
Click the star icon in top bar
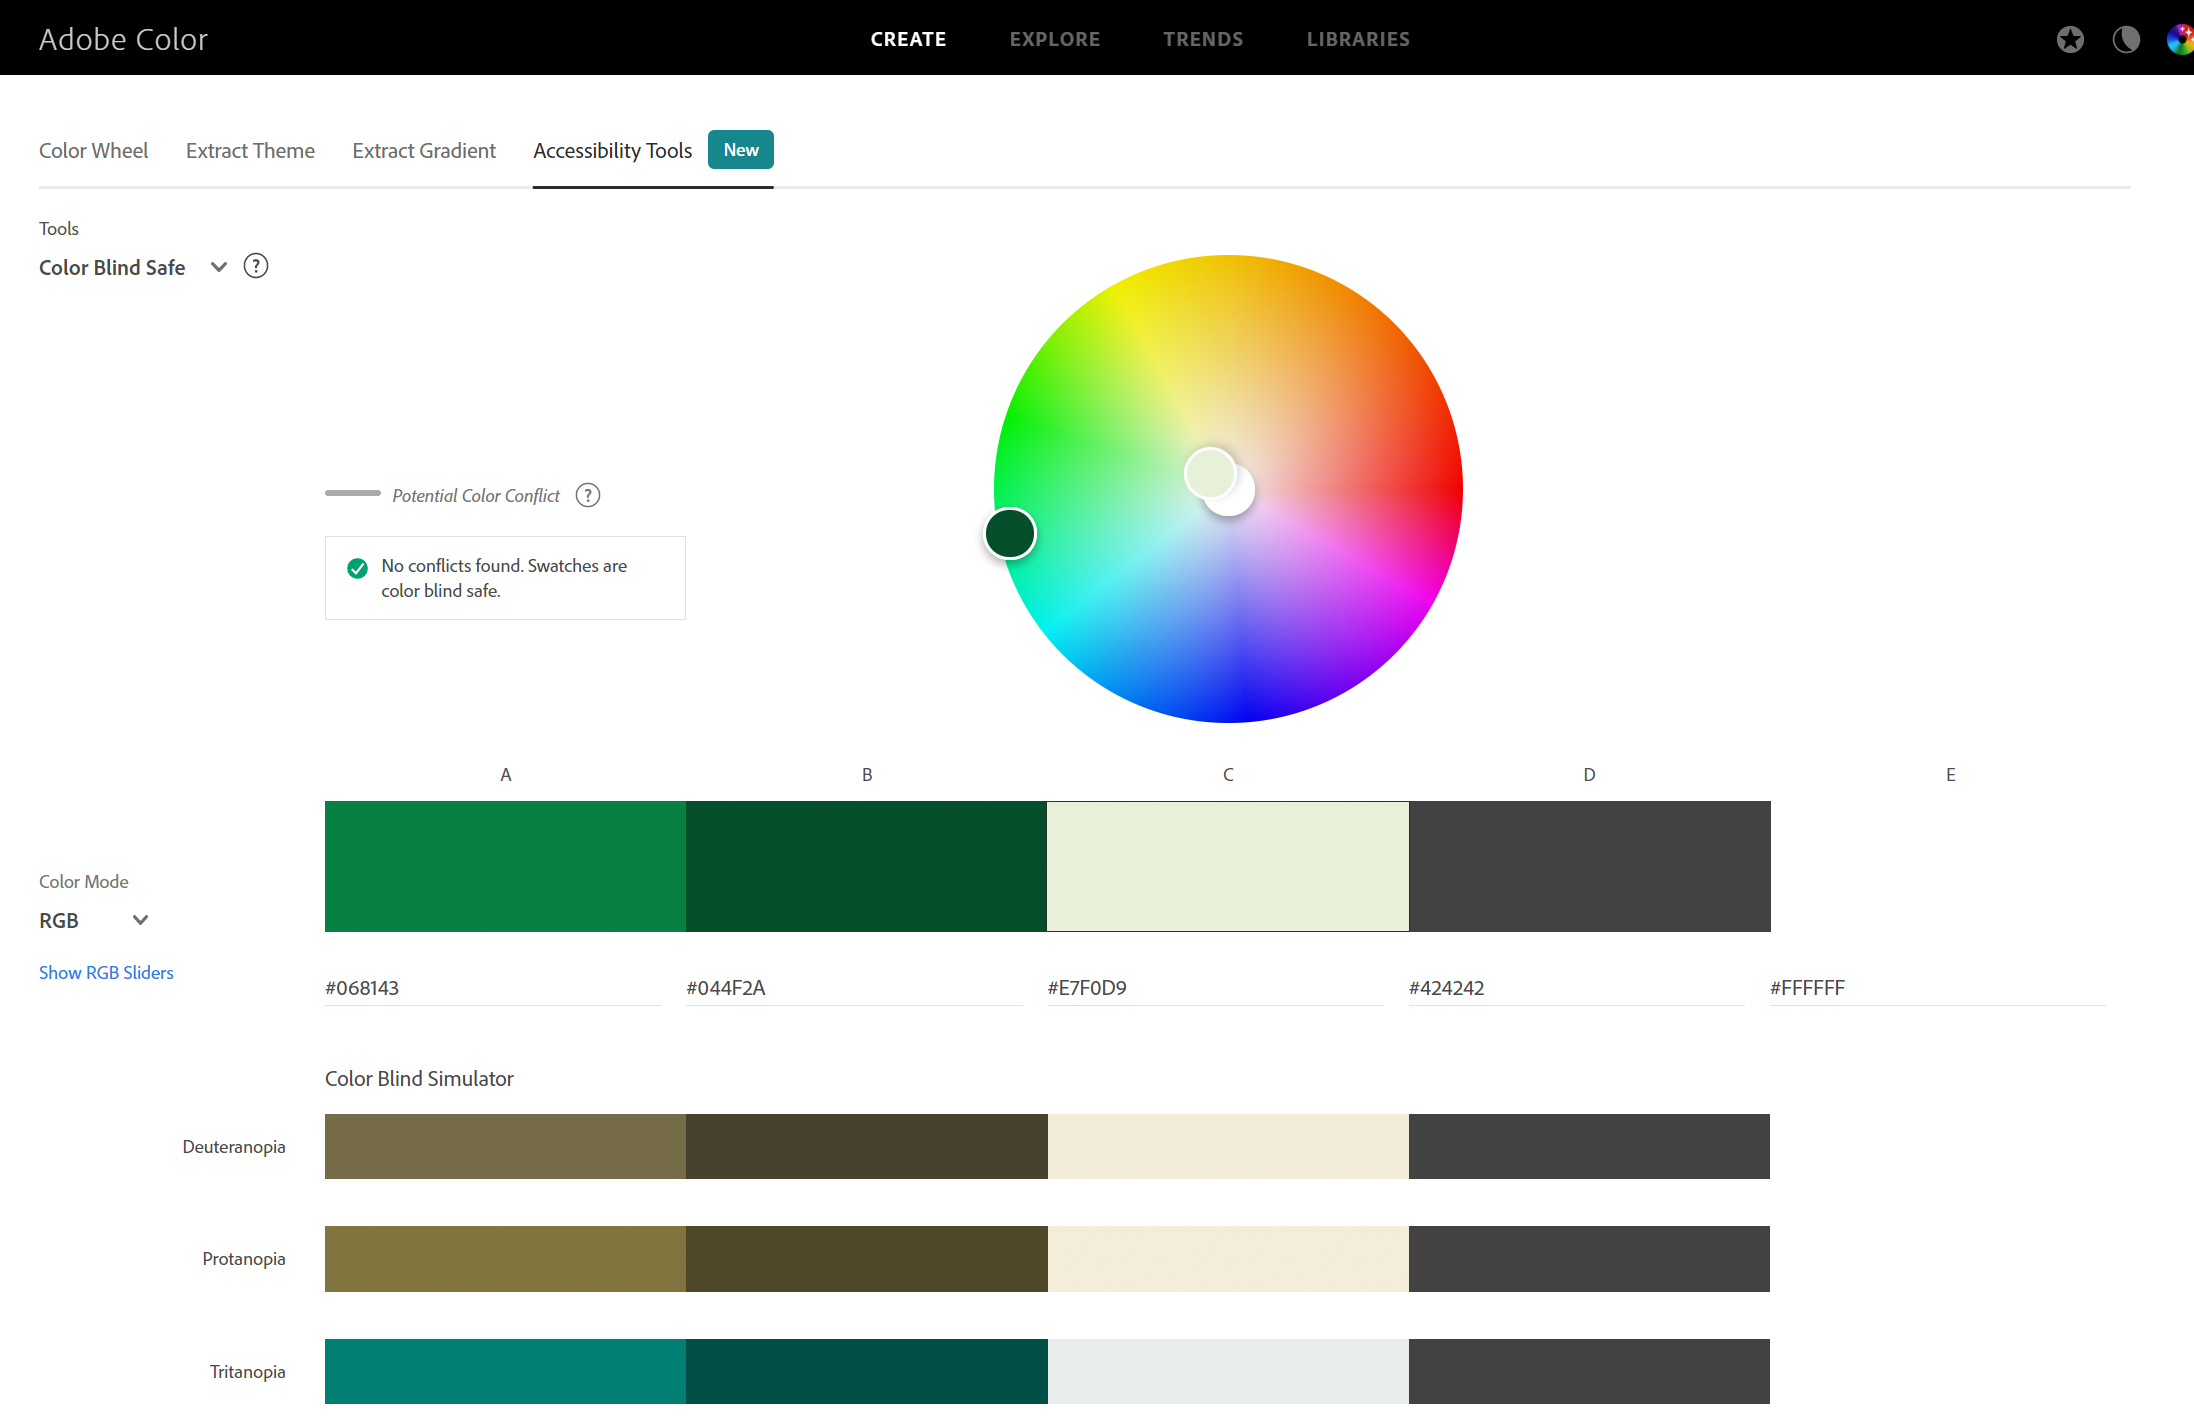point(2070,39)
